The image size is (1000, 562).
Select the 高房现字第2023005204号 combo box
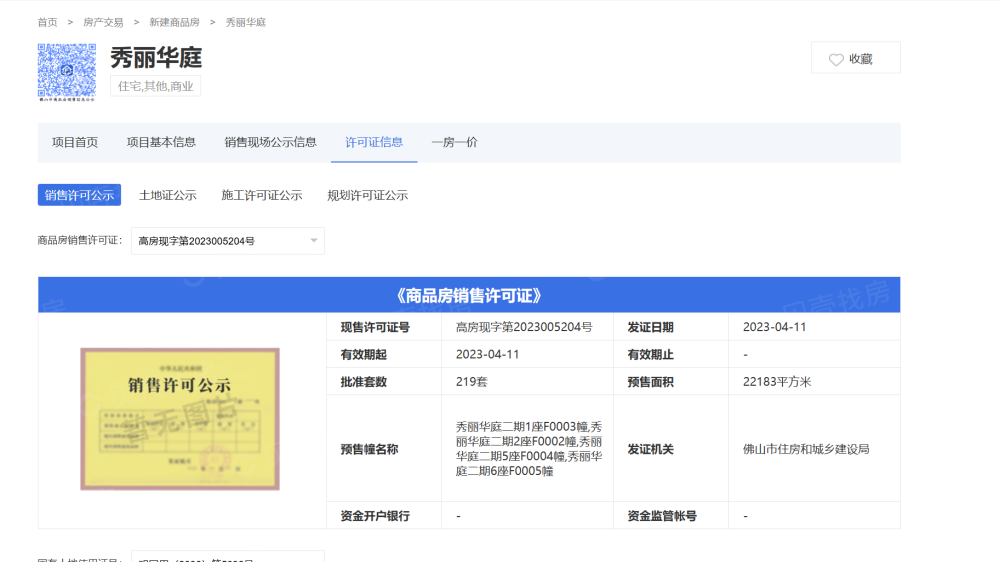[x=228, y=240]
